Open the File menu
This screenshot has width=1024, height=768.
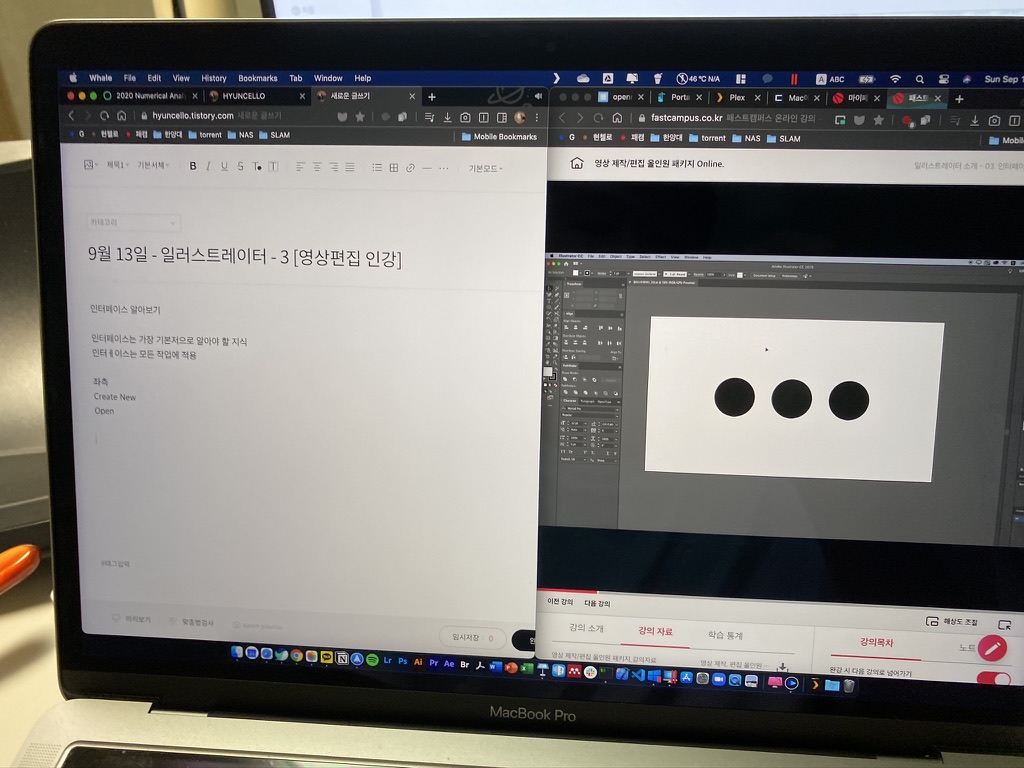pos(130,78)
